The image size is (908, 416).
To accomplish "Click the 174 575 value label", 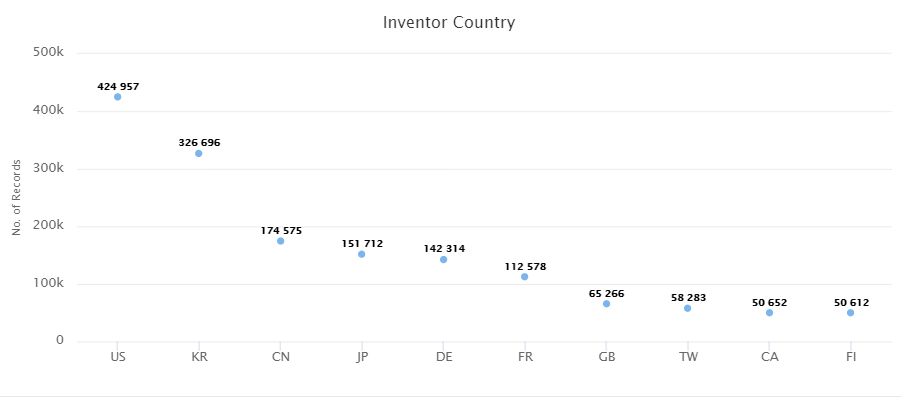I will pyautogui.click(x=281, y=231).
